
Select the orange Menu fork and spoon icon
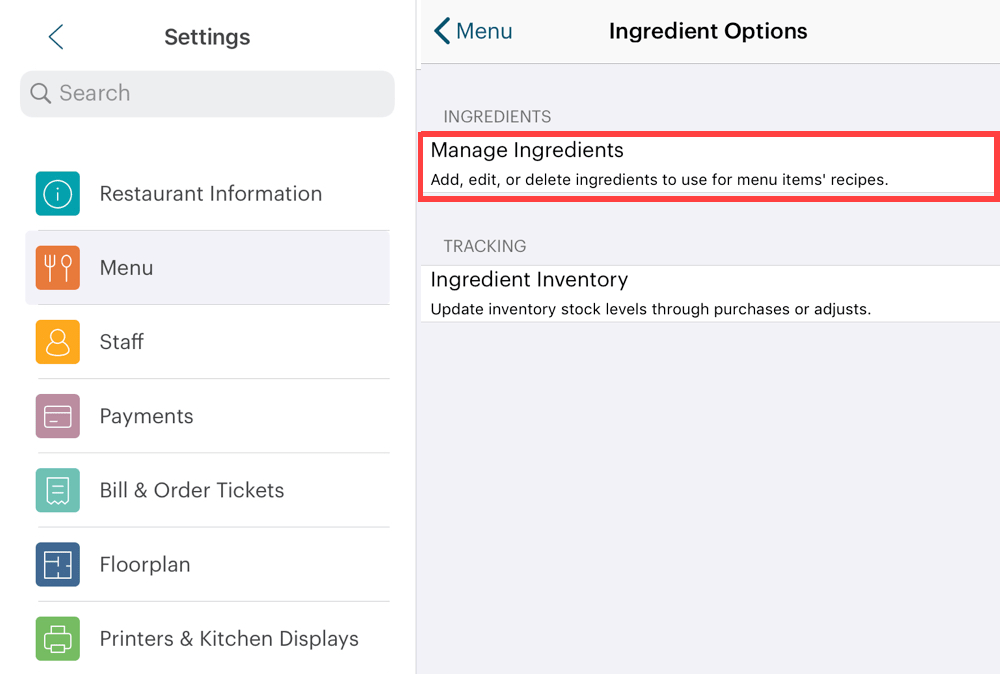coord(57,267)
